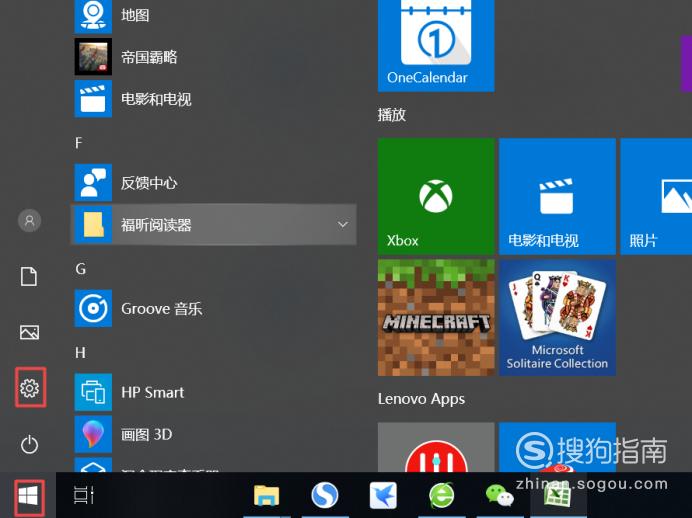
Task: Open the 电影和电视 tile
Action: pyautogui.click(x=557, y=196)
